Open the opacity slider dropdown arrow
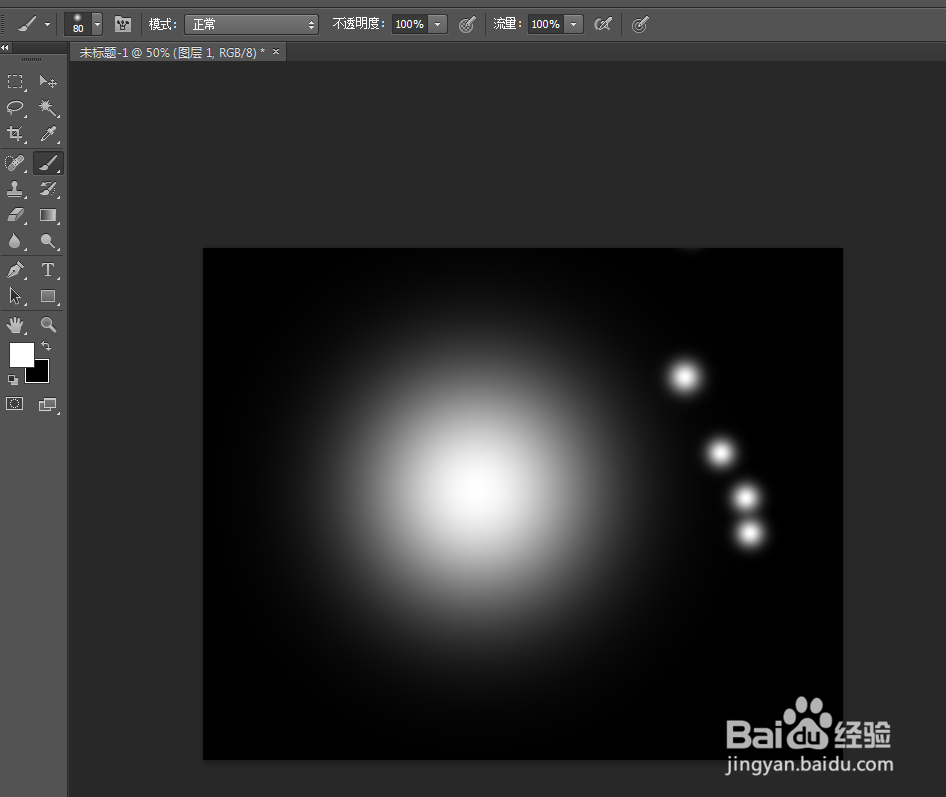Viewport: 946px width, 797px height. tap(438, 25)
